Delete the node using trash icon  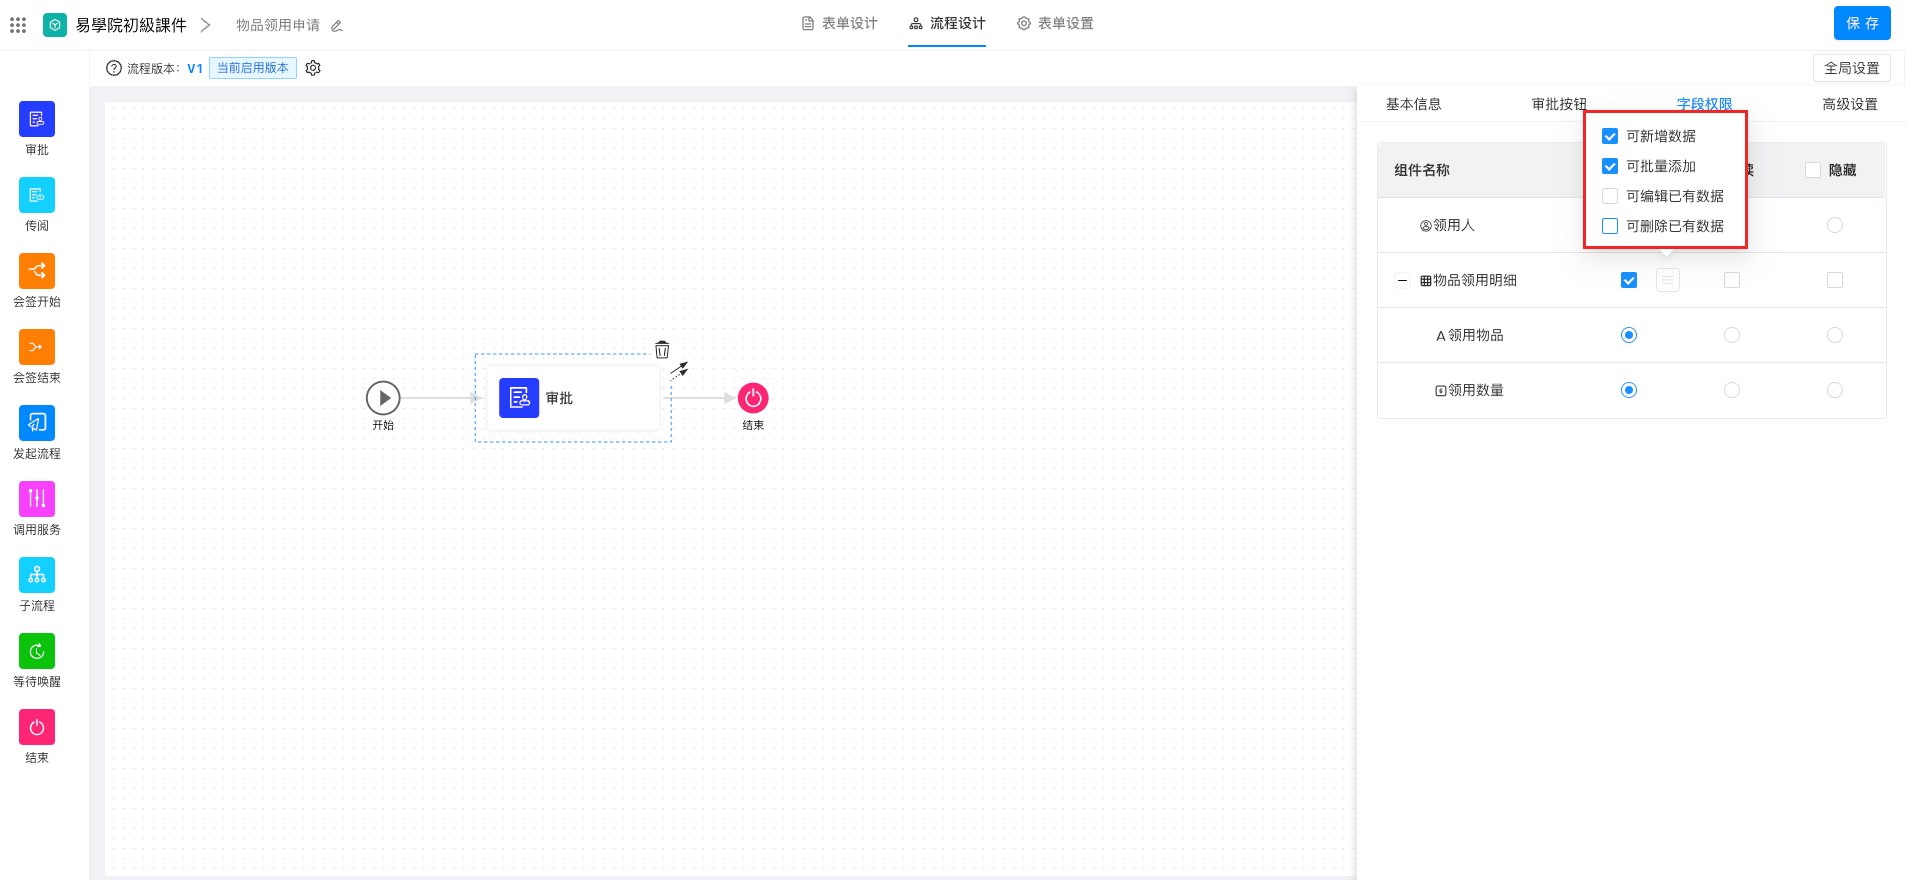pos(662,350)
